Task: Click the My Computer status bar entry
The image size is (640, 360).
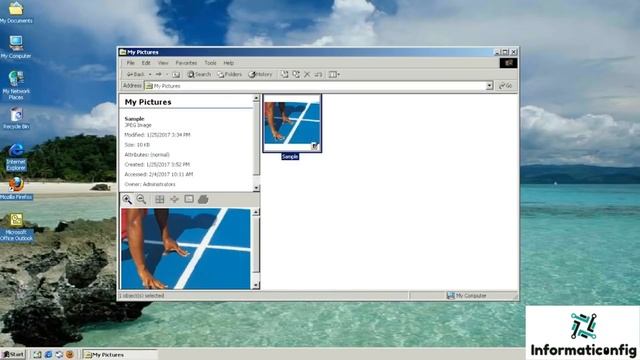Action: point(467,296)
